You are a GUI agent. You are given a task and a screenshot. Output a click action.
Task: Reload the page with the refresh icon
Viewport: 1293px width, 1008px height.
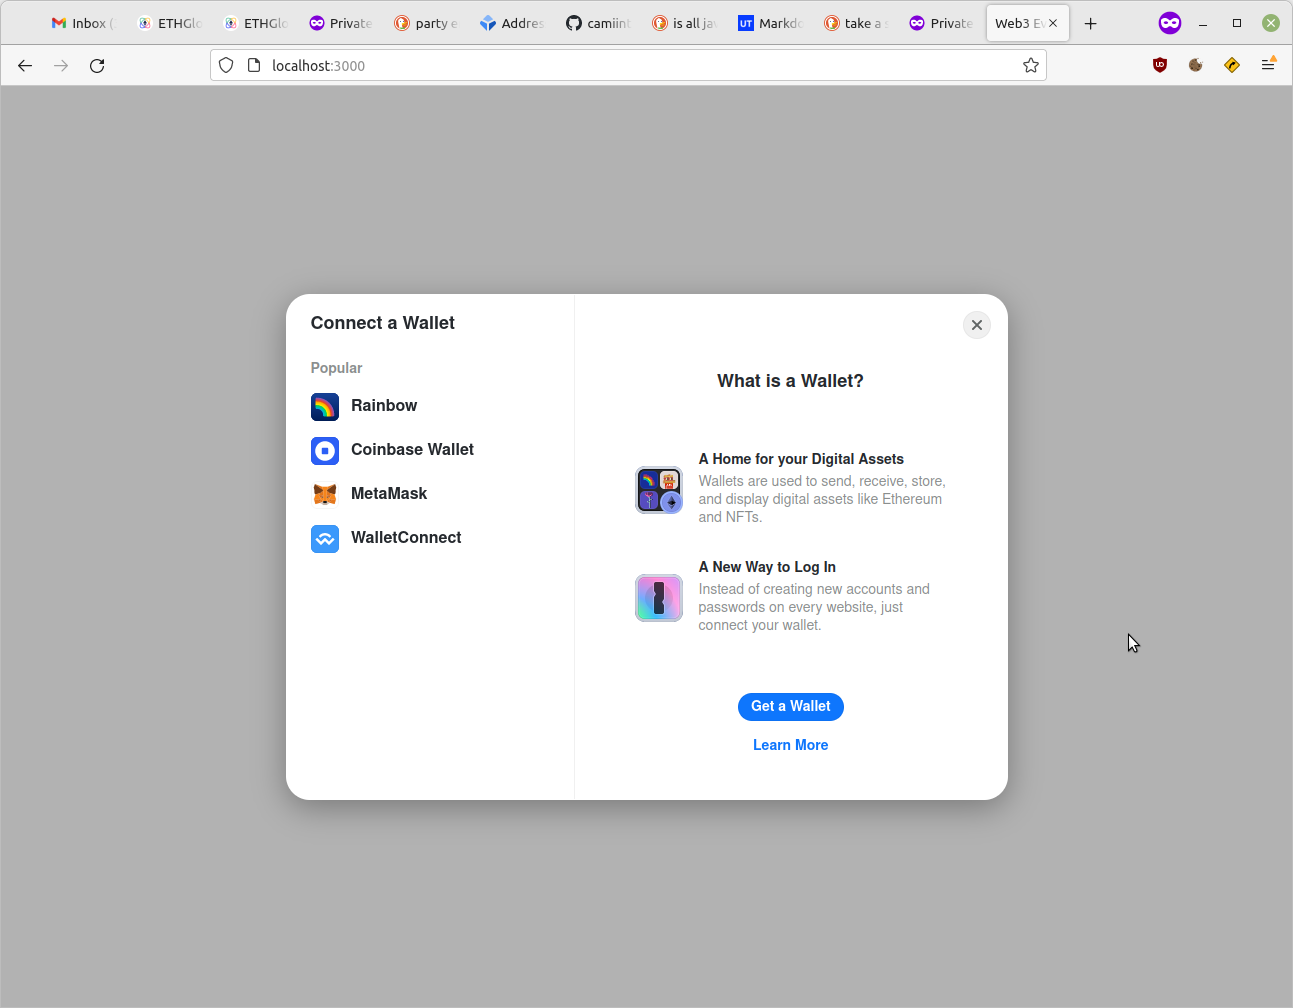point(97,65)
